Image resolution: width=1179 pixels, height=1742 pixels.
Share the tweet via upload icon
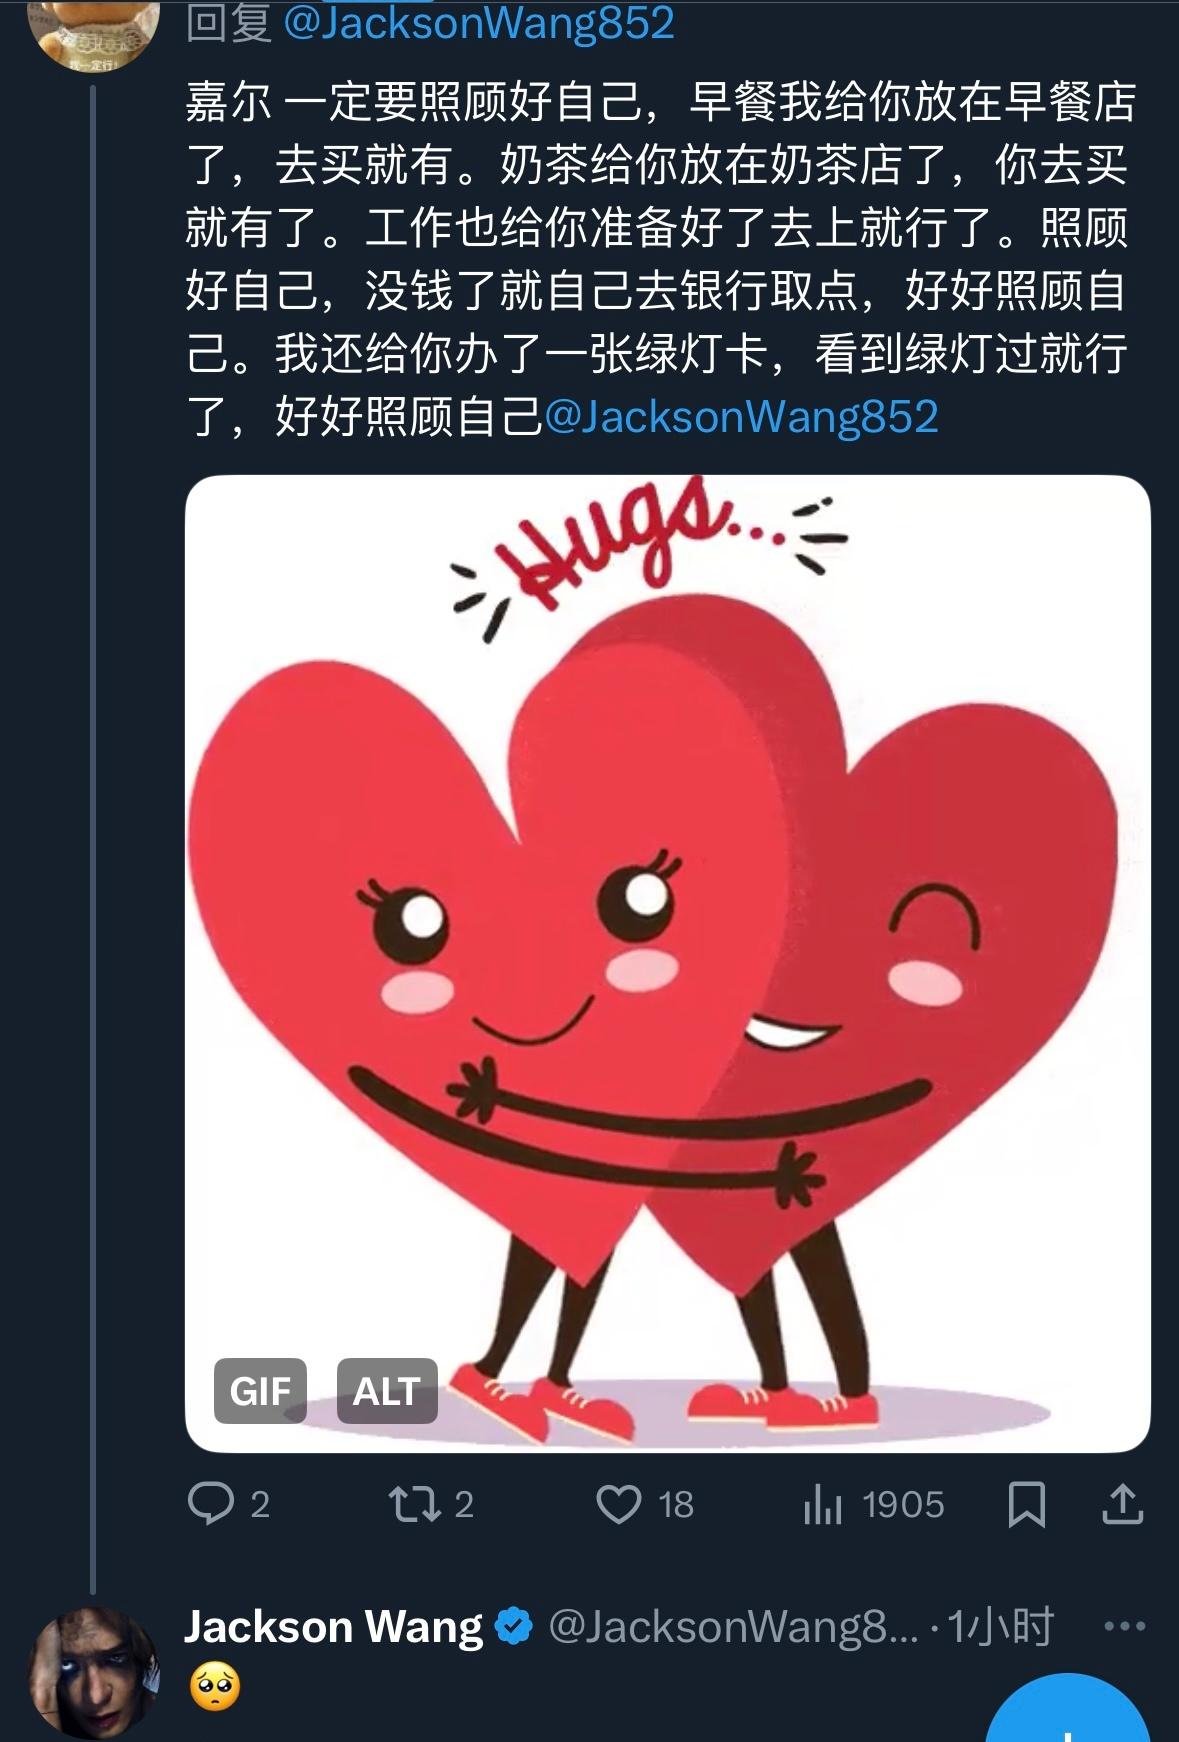coord(1122,1503)
